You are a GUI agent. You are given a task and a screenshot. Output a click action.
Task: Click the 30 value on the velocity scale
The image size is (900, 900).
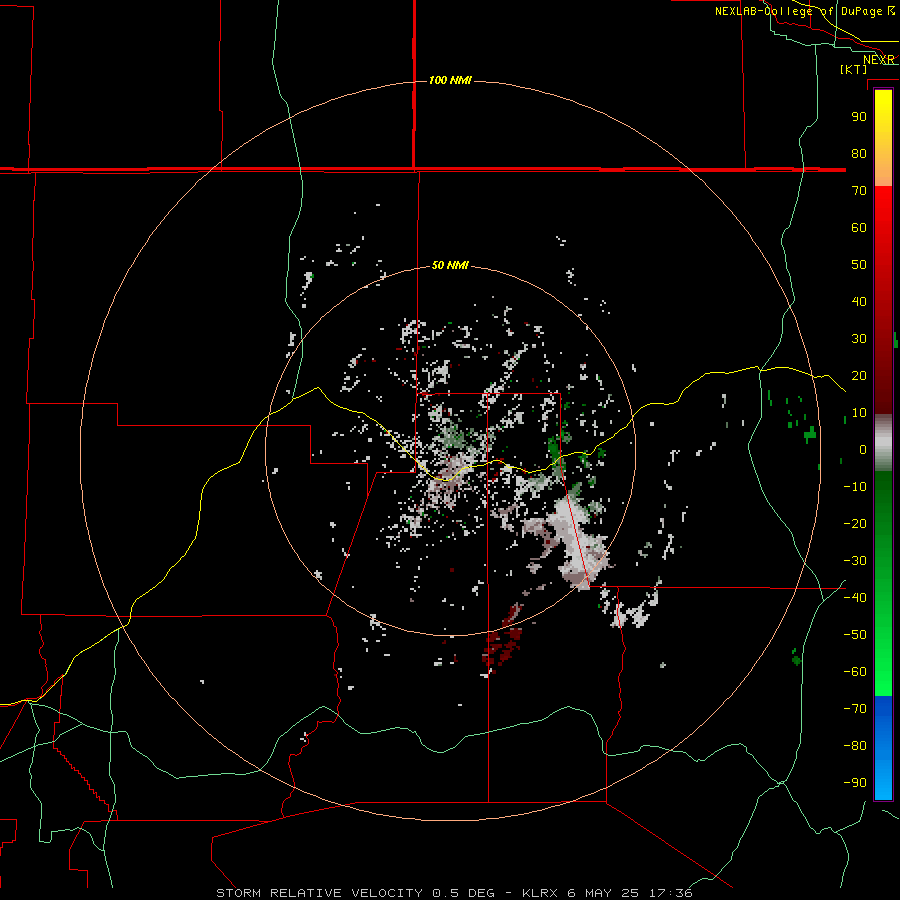859,339
